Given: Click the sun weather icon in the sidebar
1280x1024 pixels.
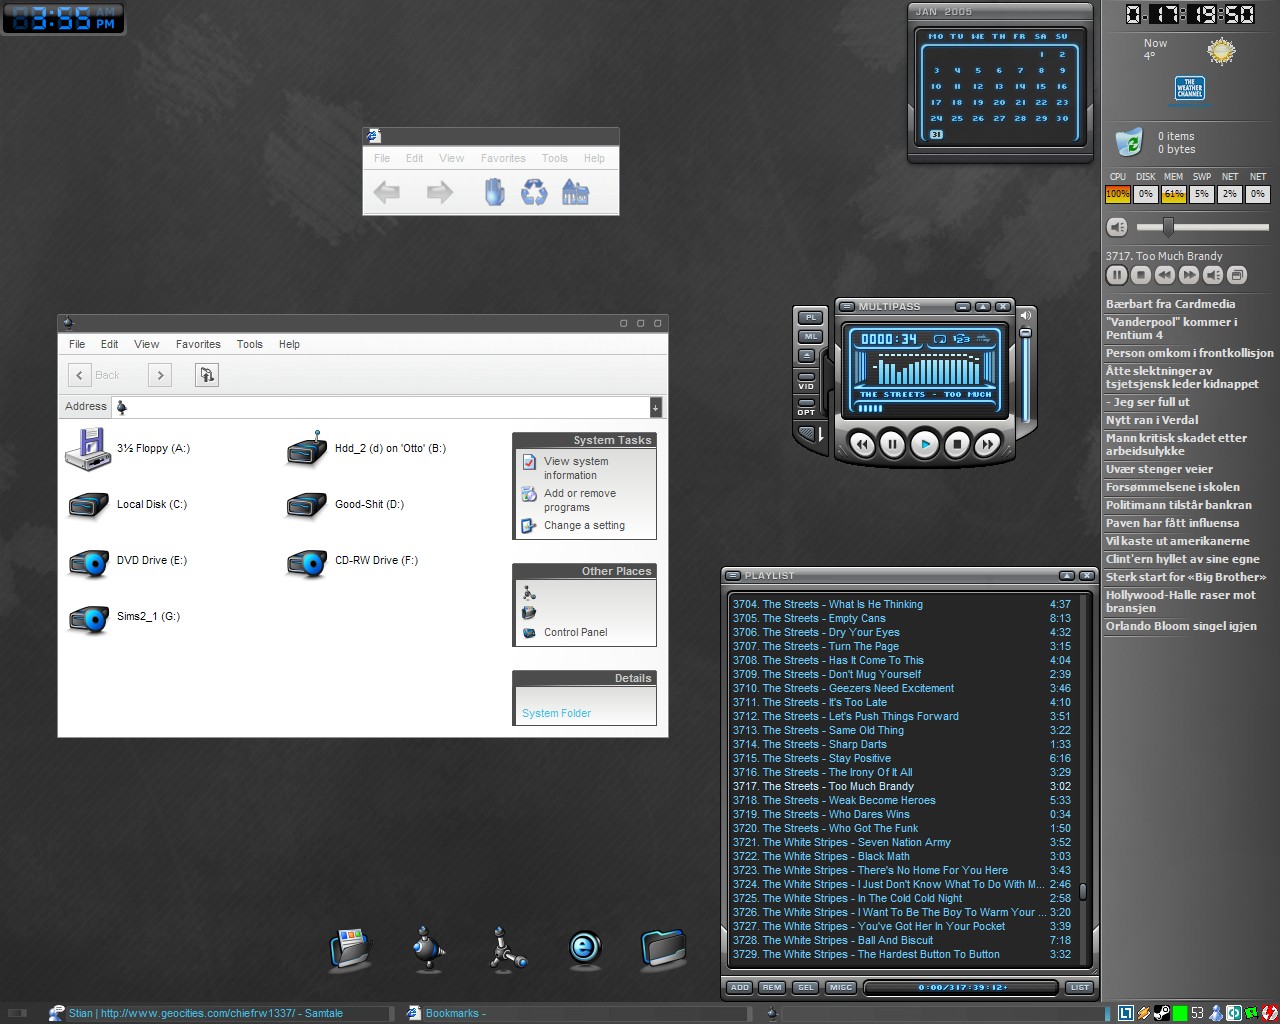Looking at the screenshot, I should [x=1221, y=51].
